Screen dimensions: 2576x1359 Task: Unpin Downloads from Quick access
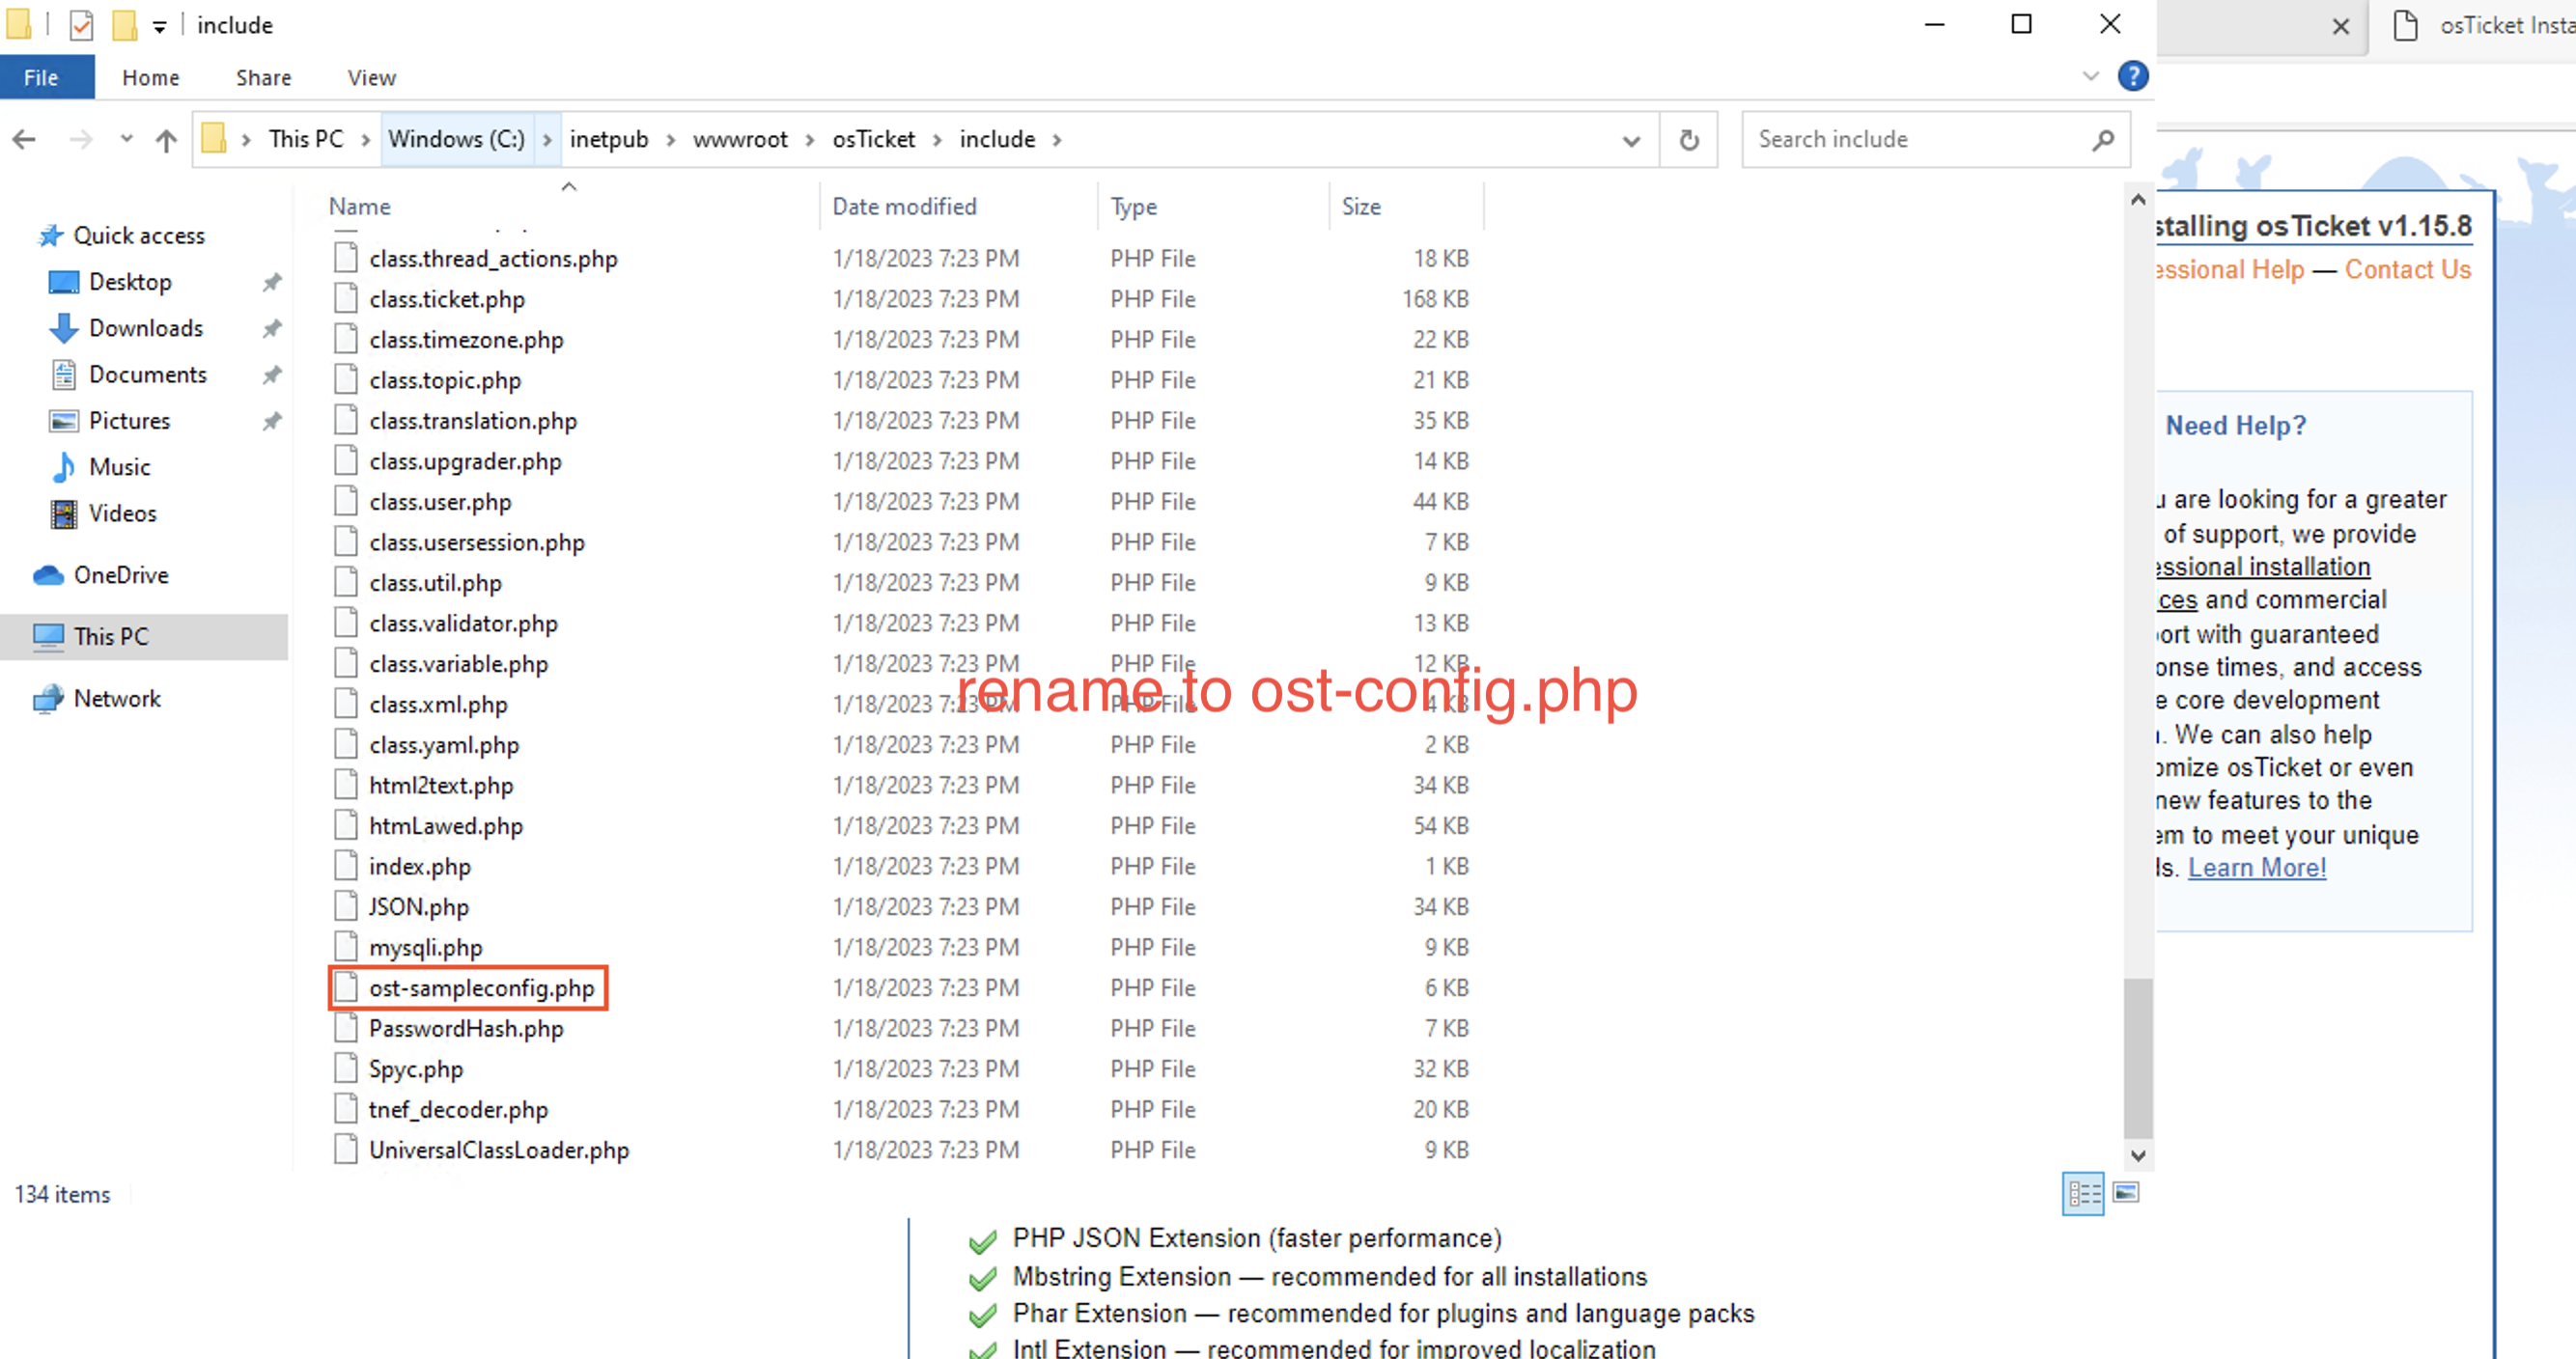click(x=271, y=328)
